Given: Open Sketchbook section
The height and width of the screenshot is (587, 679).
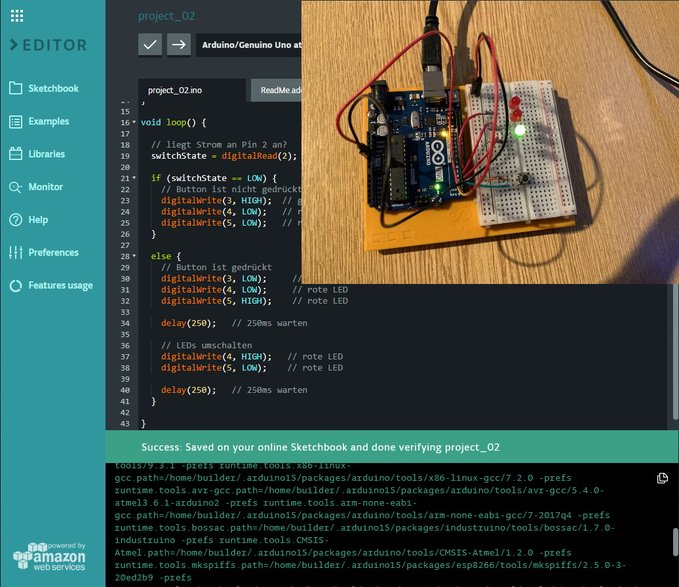Looking at the screenshot, I should (54, 88).
